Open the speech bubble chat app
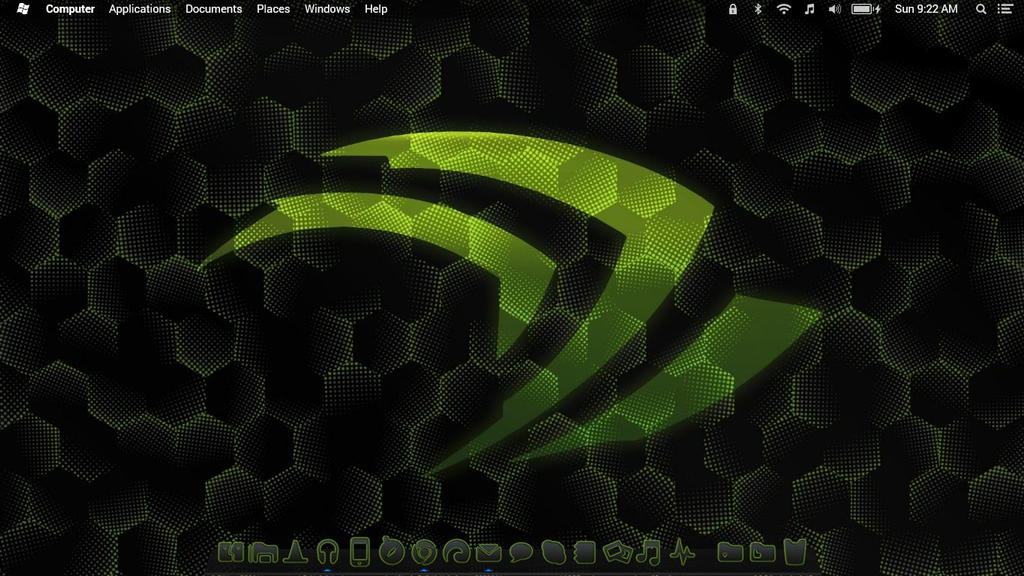This screenshot has height=576, width=1024. point(520,553)
